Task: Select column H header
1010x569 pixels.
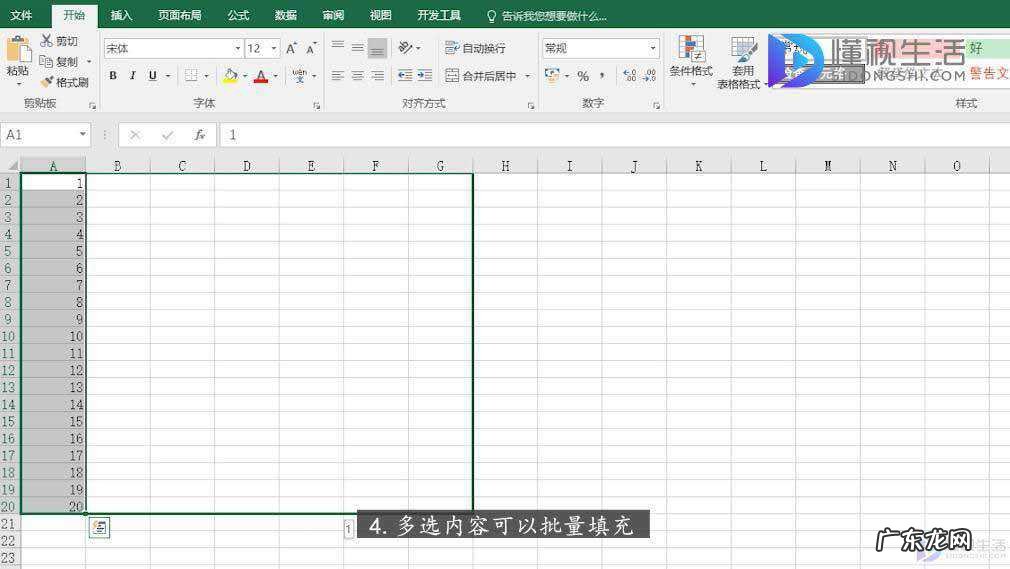Action: (x=505, y=166)
